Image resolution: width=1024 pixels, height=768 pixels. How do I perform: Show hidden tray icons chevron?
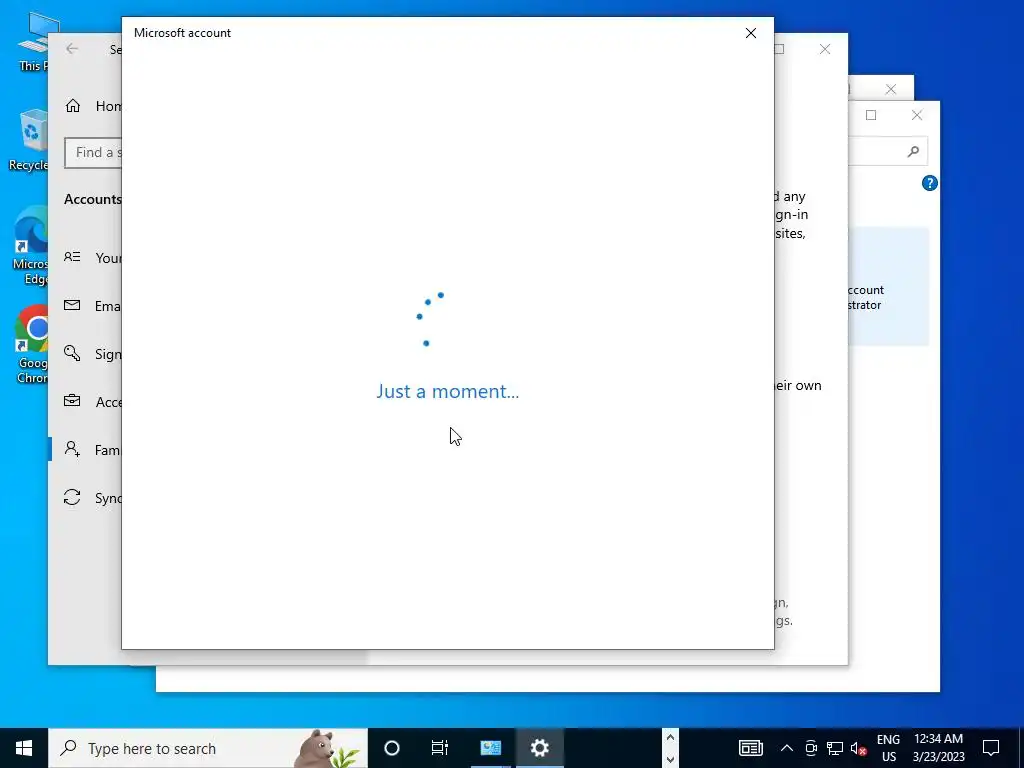[787, 748]
